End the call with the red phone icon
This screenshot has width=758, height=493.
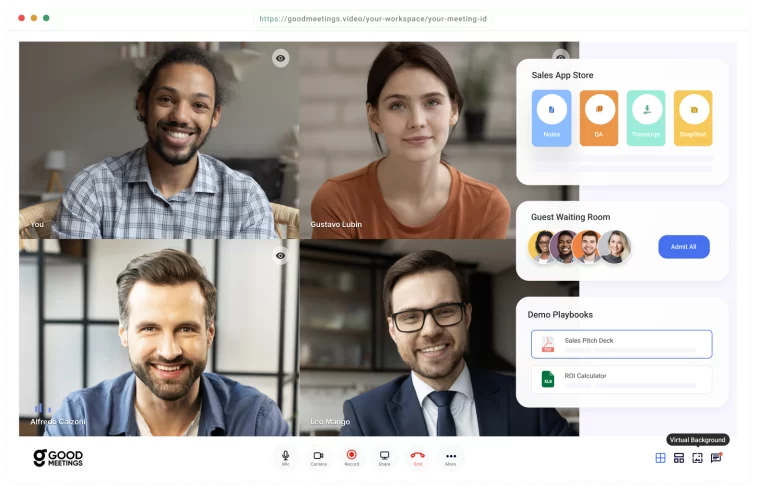click(417, 456)
